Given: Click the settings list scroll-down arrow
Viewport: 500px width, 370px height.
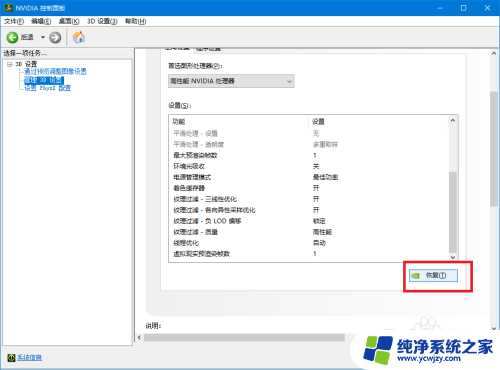Looking at the screenshot, I should tap(453, 257).
